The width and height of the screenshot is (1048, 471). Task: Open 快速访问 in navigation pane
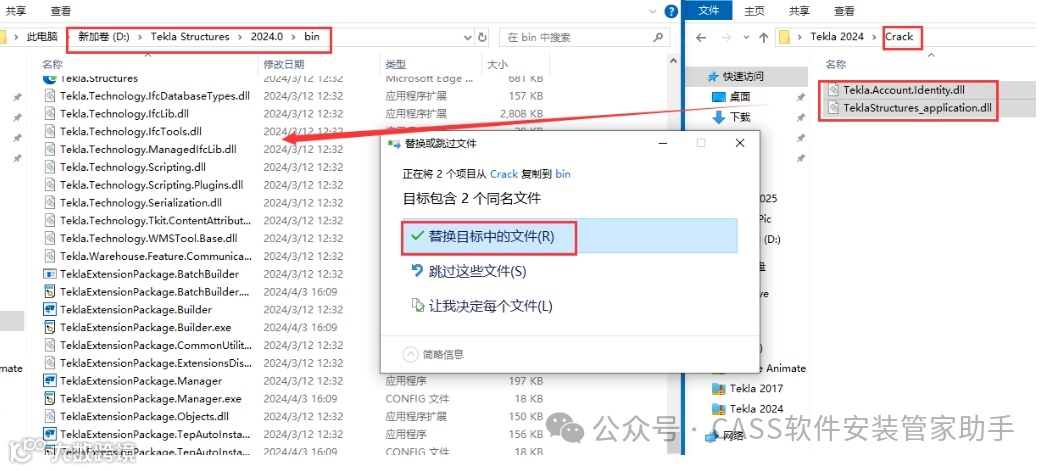743,77
